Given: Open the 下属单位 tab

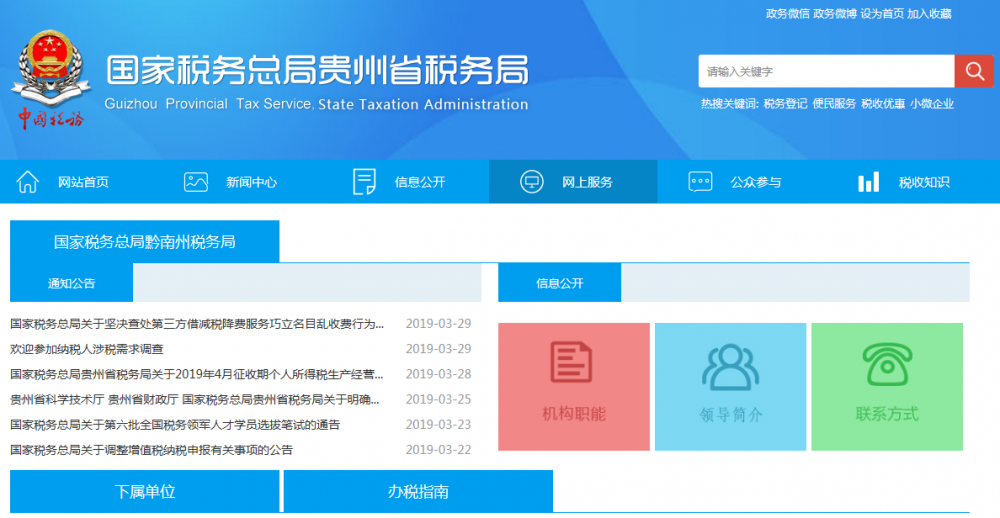Looking at the screenshot, I should pyautogui.click(x=145, y=491).
